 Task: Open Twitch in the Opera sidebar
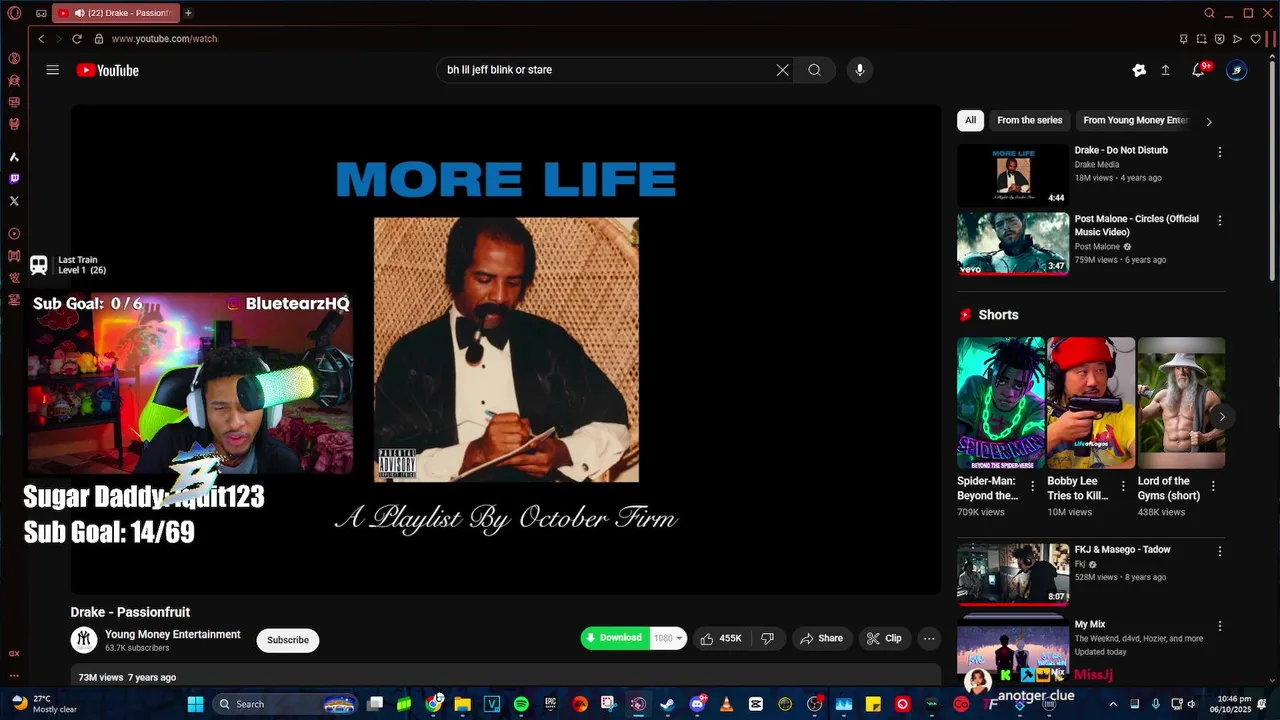14,179
